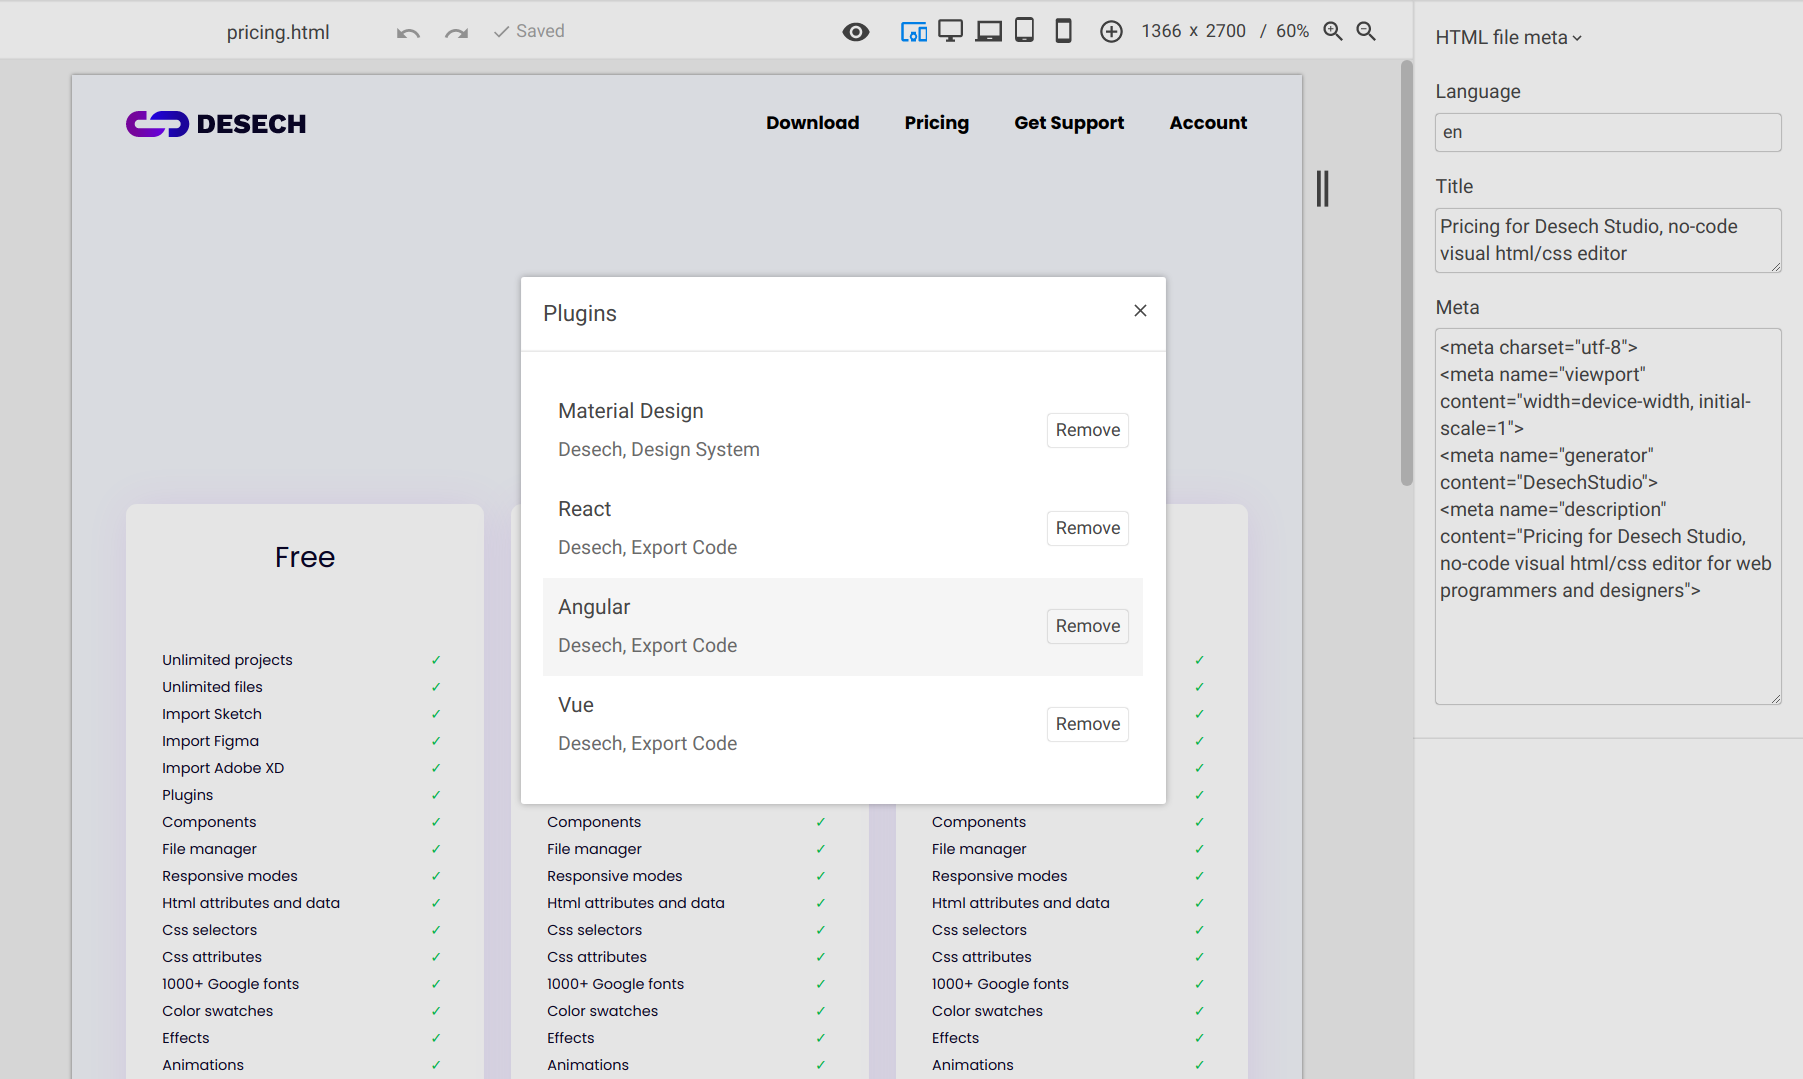Click the zoom out magnifier icon
This screenshot has width=1803, height=1079.
[x=1366, y=31]
